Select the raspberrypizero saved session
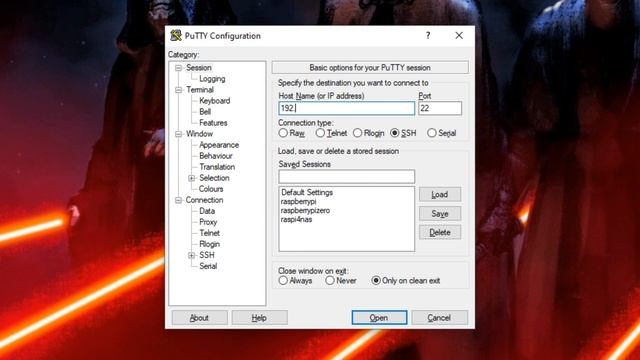Image resolution: width=640 pixels, height=360 pixels. click(305, 211)
